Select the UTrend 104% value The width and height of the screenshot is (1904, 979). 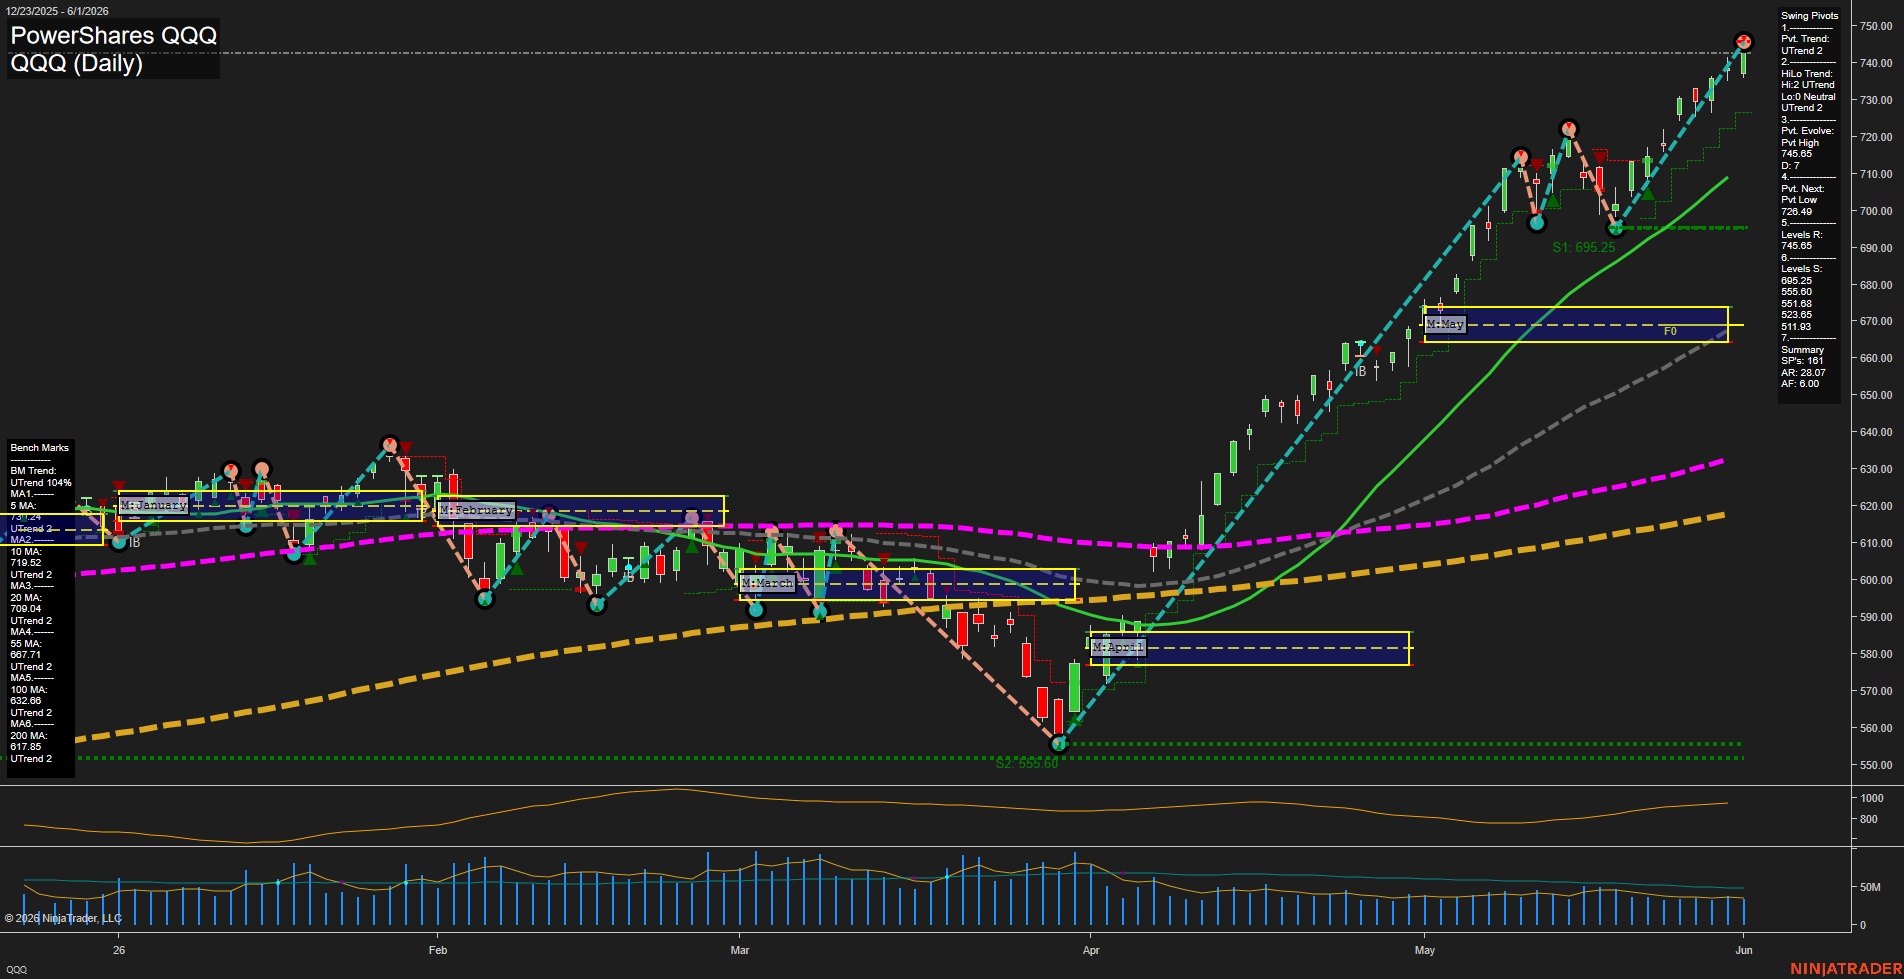41,483
